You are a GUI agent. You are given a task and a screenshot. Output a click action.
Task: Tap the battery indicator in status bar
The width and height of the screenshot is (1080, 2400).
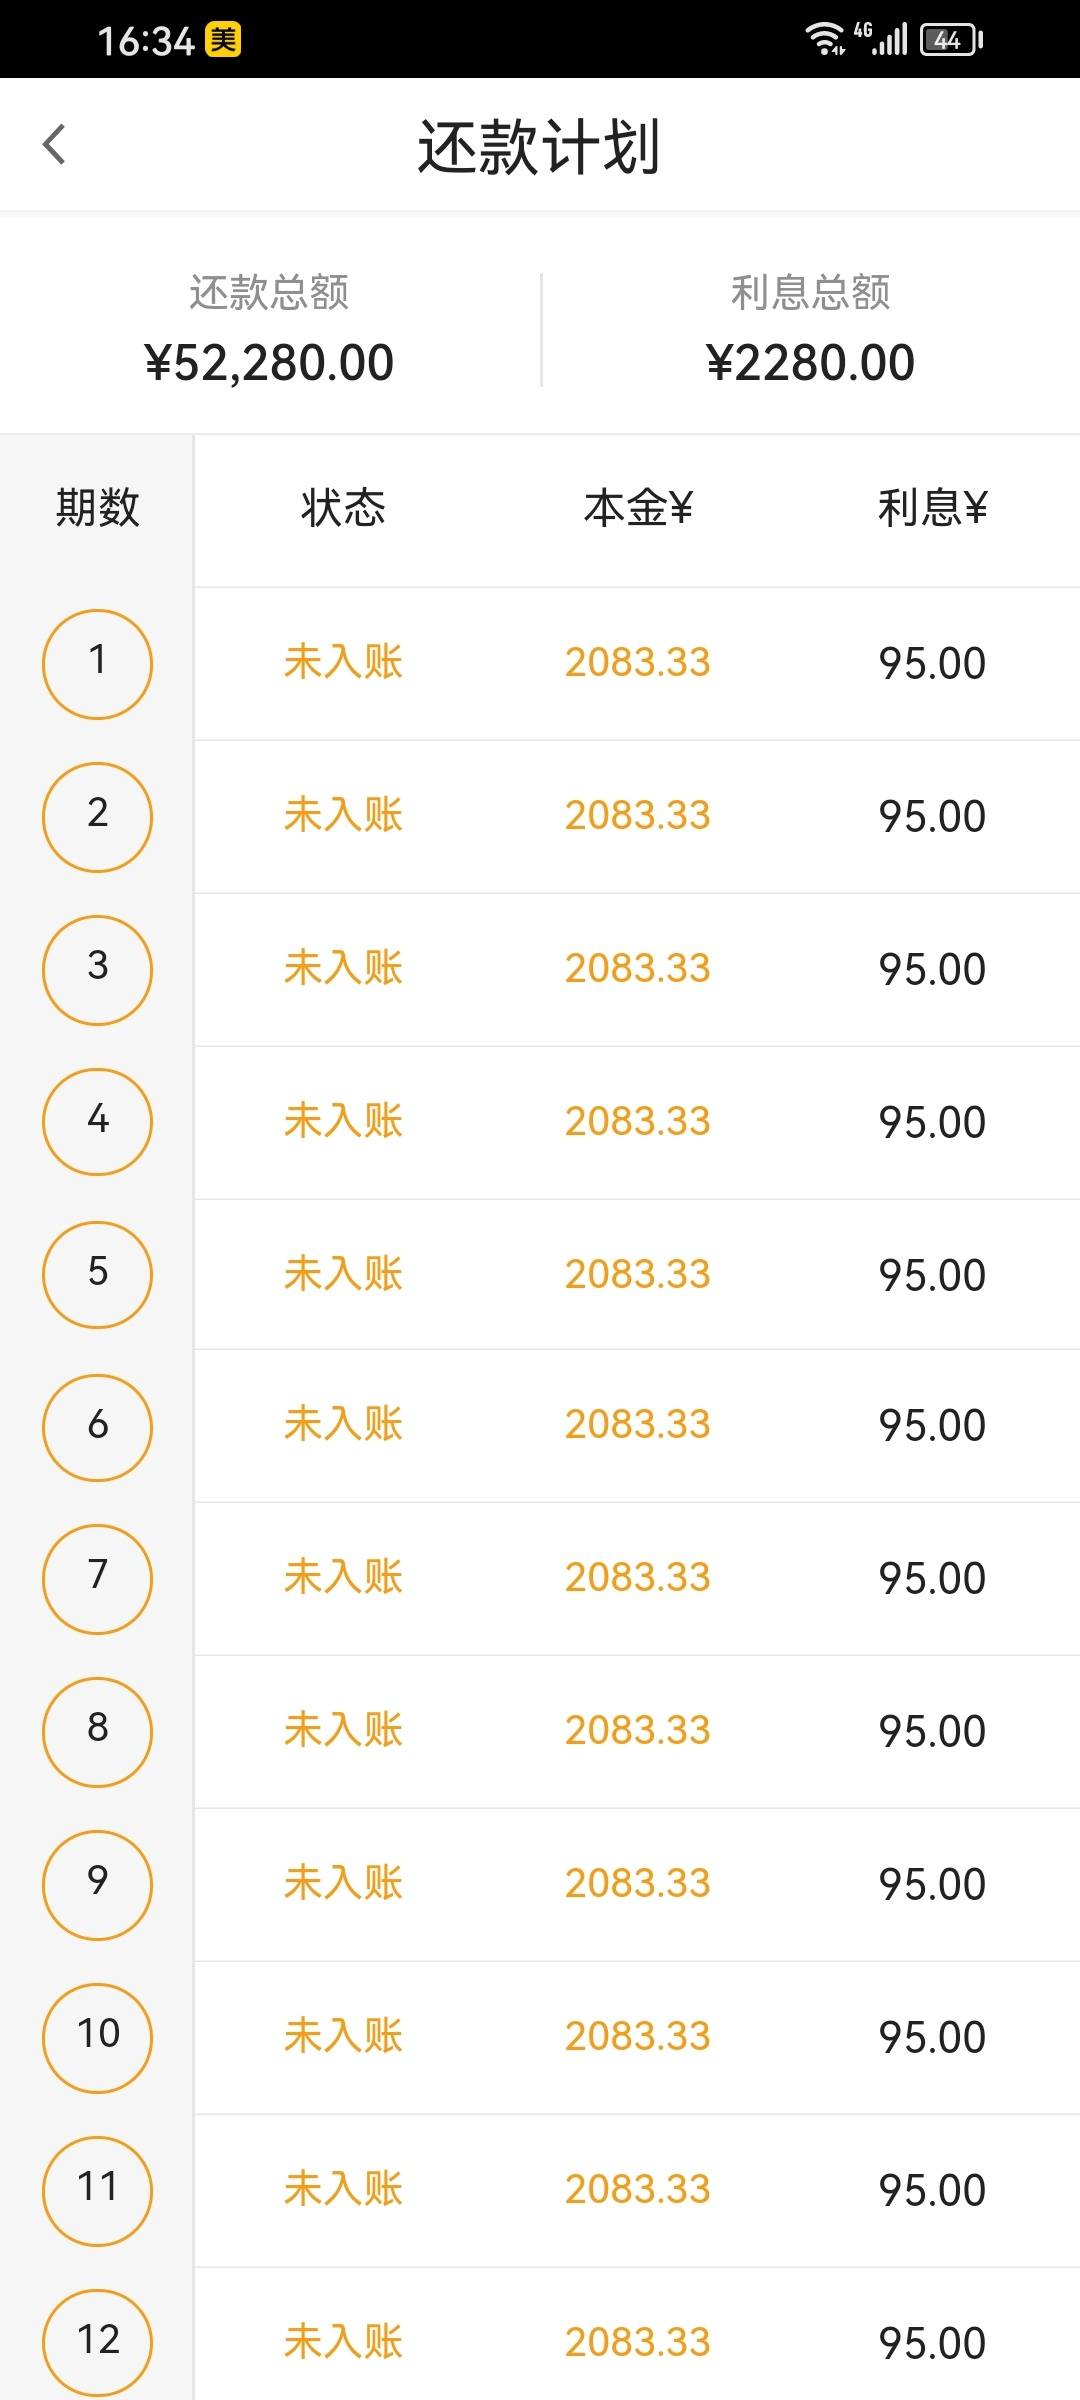(951, 40)
